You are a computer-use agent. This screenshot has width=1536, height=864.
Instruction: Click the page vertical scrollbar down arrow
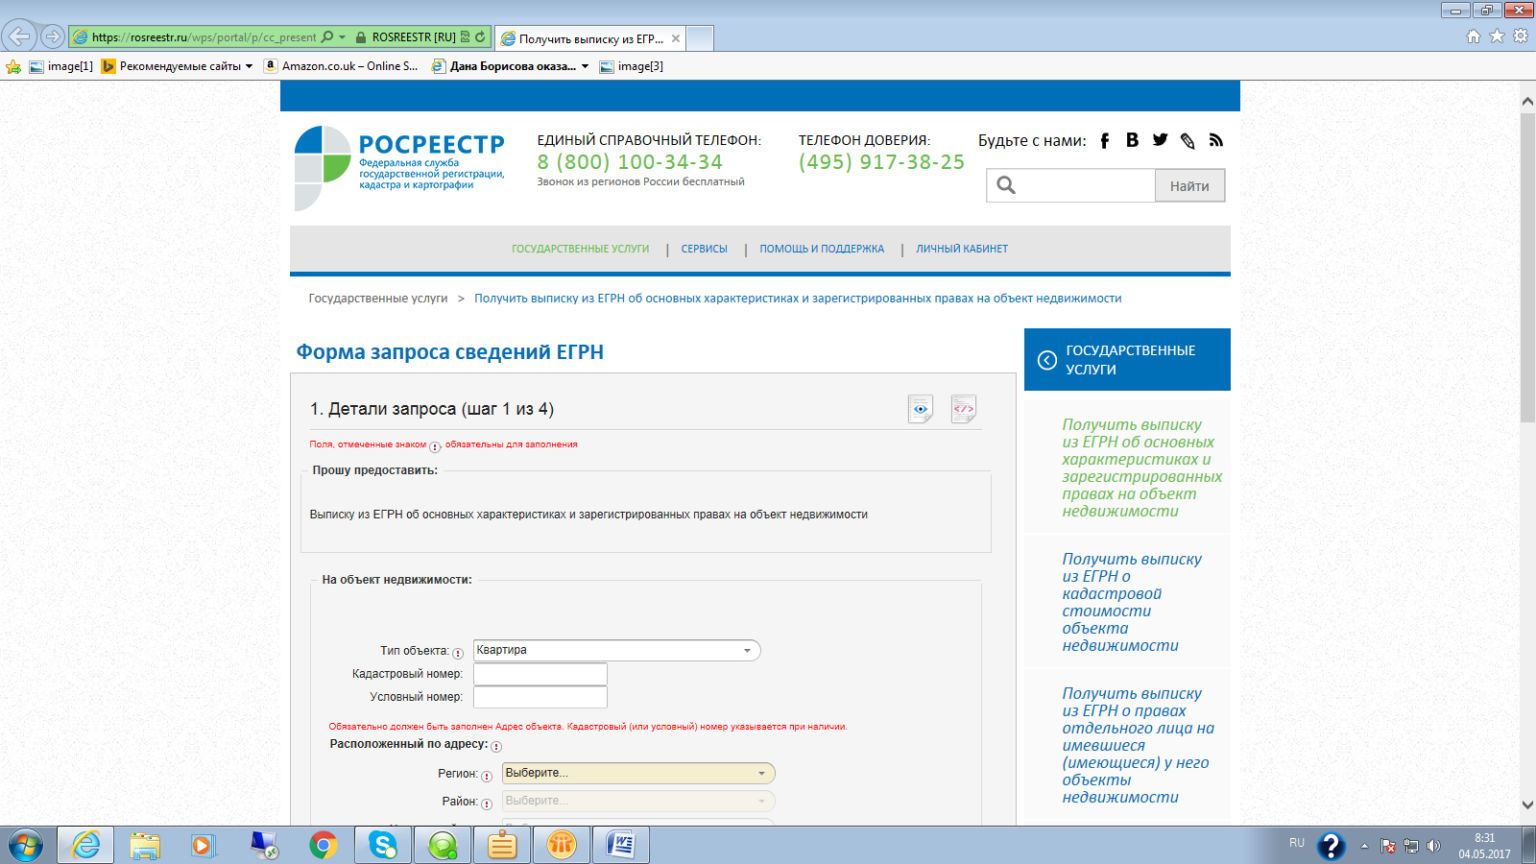[x=1527, y=805]
